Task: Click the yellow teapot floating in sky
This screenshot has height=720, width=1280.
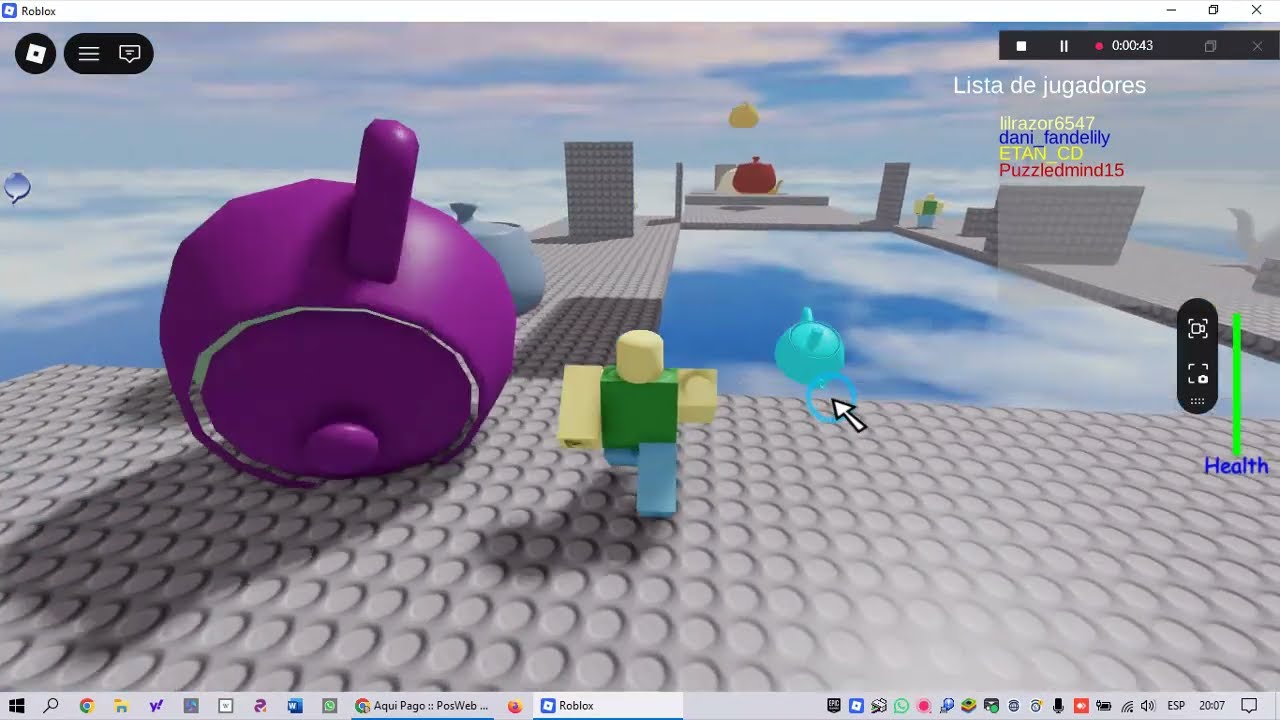Action: coord(743,116)
